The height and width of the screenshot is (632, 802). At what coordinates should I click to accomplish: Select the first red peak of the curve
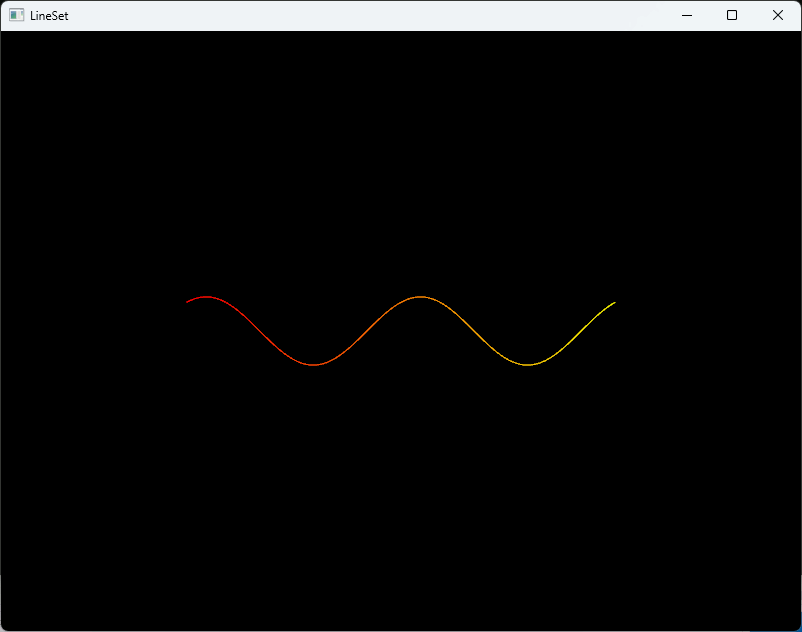(207, 296)
